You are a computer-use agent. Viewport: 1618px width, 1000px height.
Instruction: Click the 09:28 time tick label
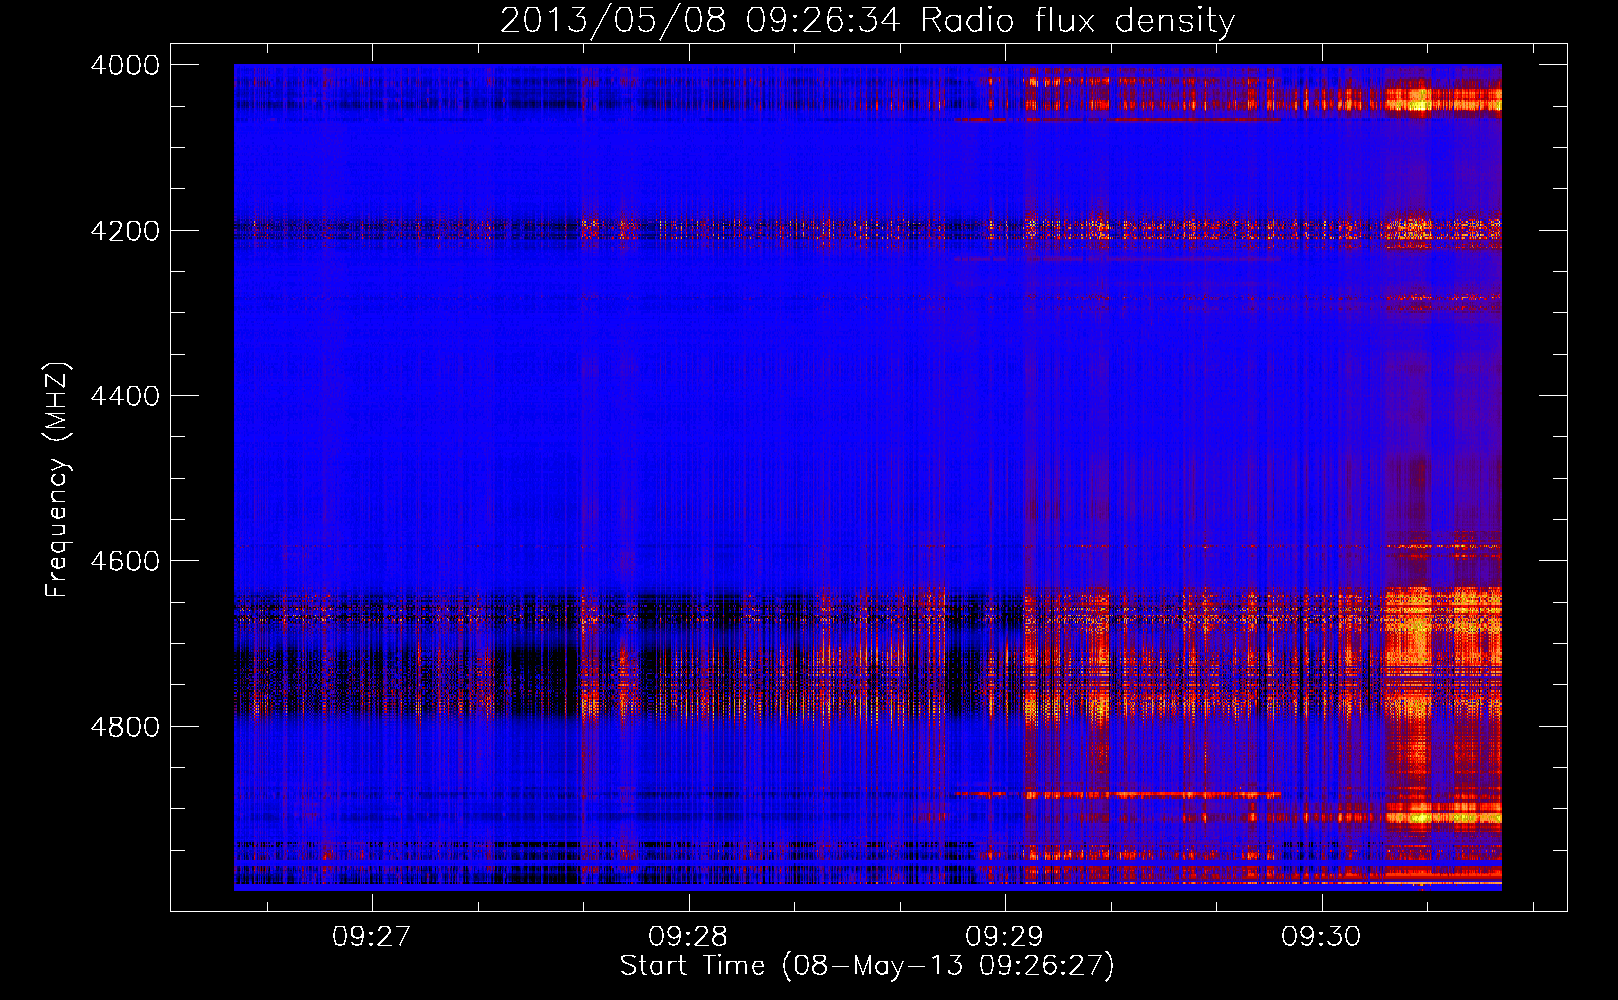pos(688,936)
